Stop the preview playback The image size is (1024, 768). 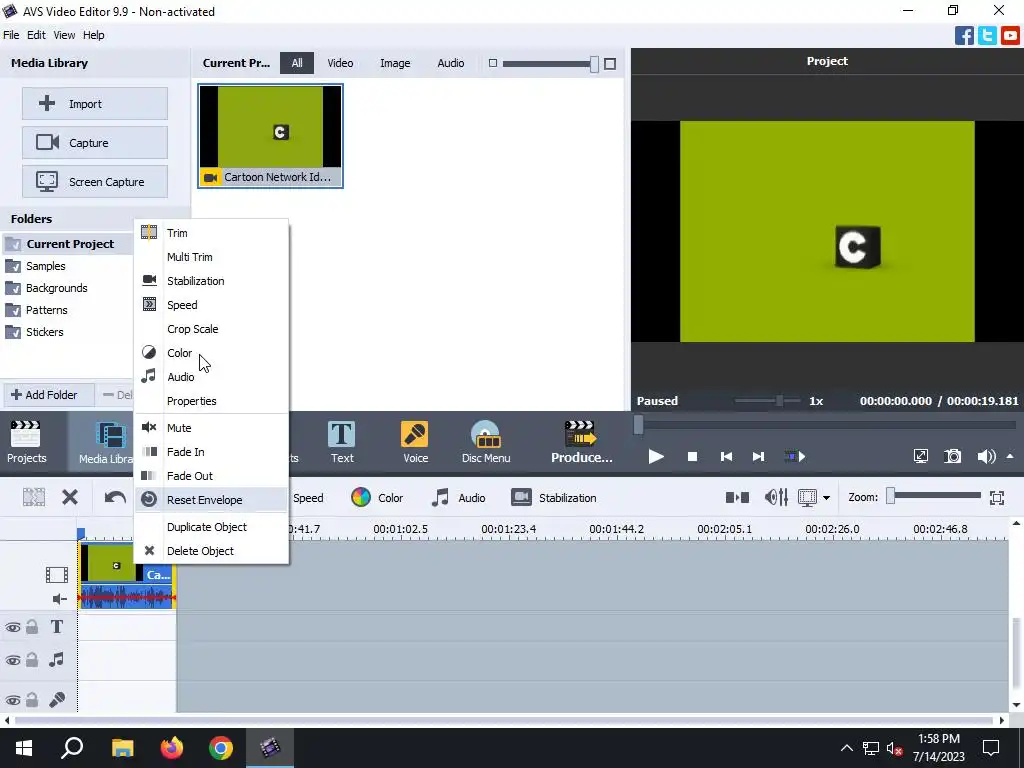click(692, 456)
